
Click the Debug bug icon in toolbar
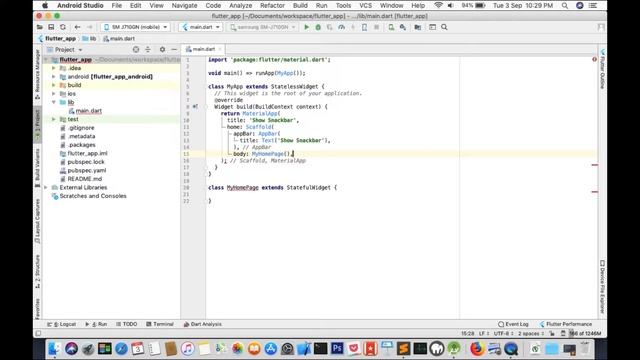click(318, 27)
